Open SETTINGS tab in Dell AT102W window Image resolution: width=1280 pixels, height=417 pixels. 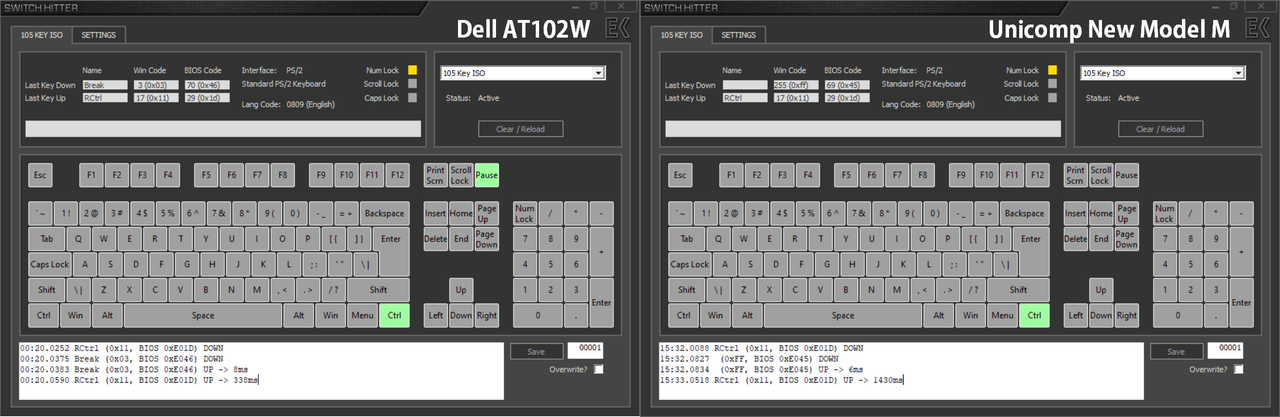(x=99, y=35)
